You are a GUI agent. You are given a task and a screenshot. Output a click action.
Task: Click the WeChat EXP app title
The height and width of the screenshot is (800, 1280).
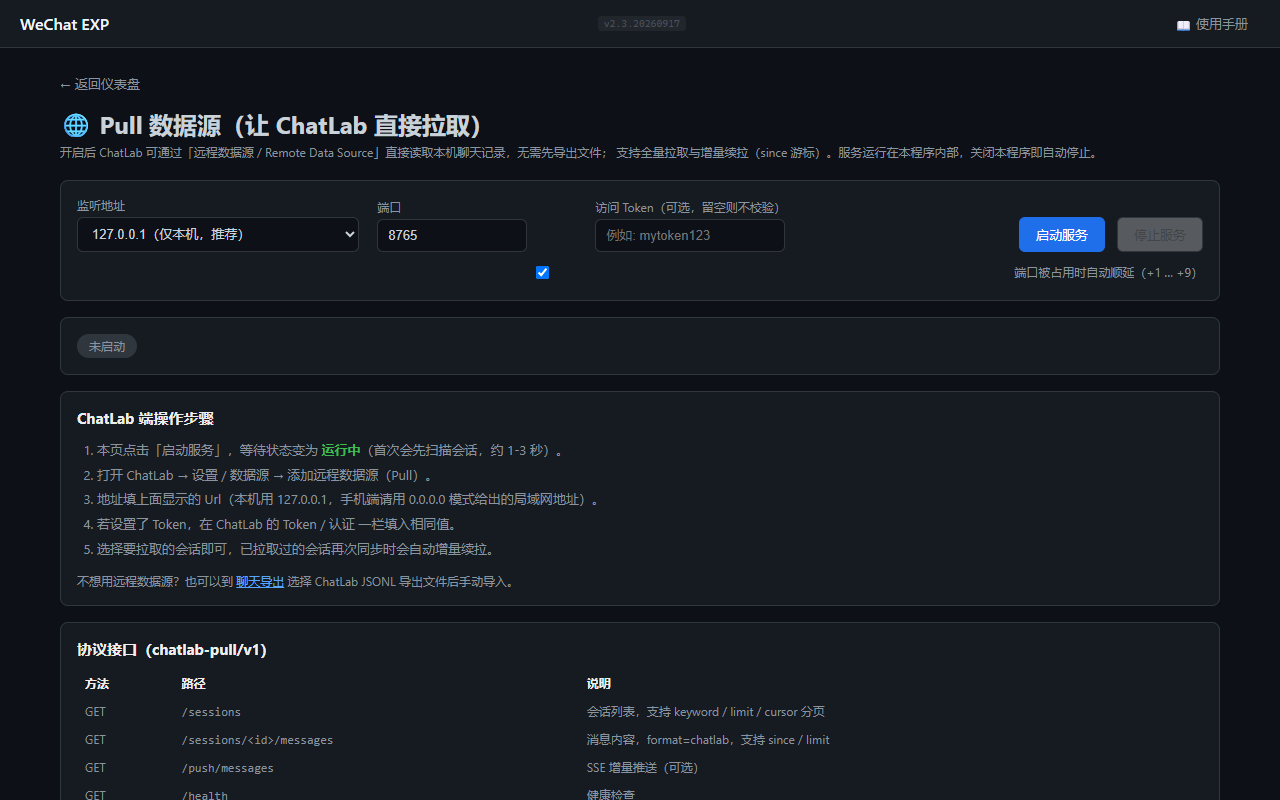(64, 24)
